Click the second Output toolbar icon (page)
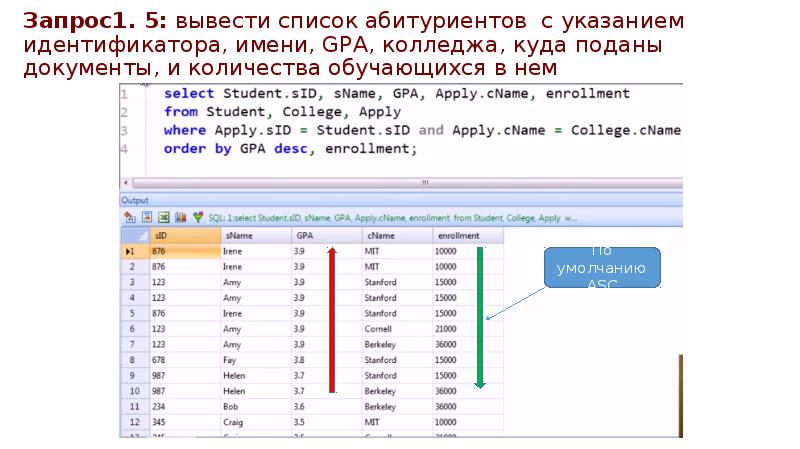800x449 pixels. click(x=147, y=217)
